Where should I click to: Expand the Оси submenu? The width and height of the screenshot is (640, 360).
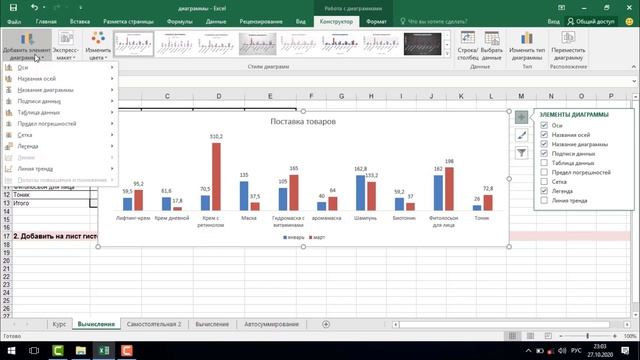(60, 67)
